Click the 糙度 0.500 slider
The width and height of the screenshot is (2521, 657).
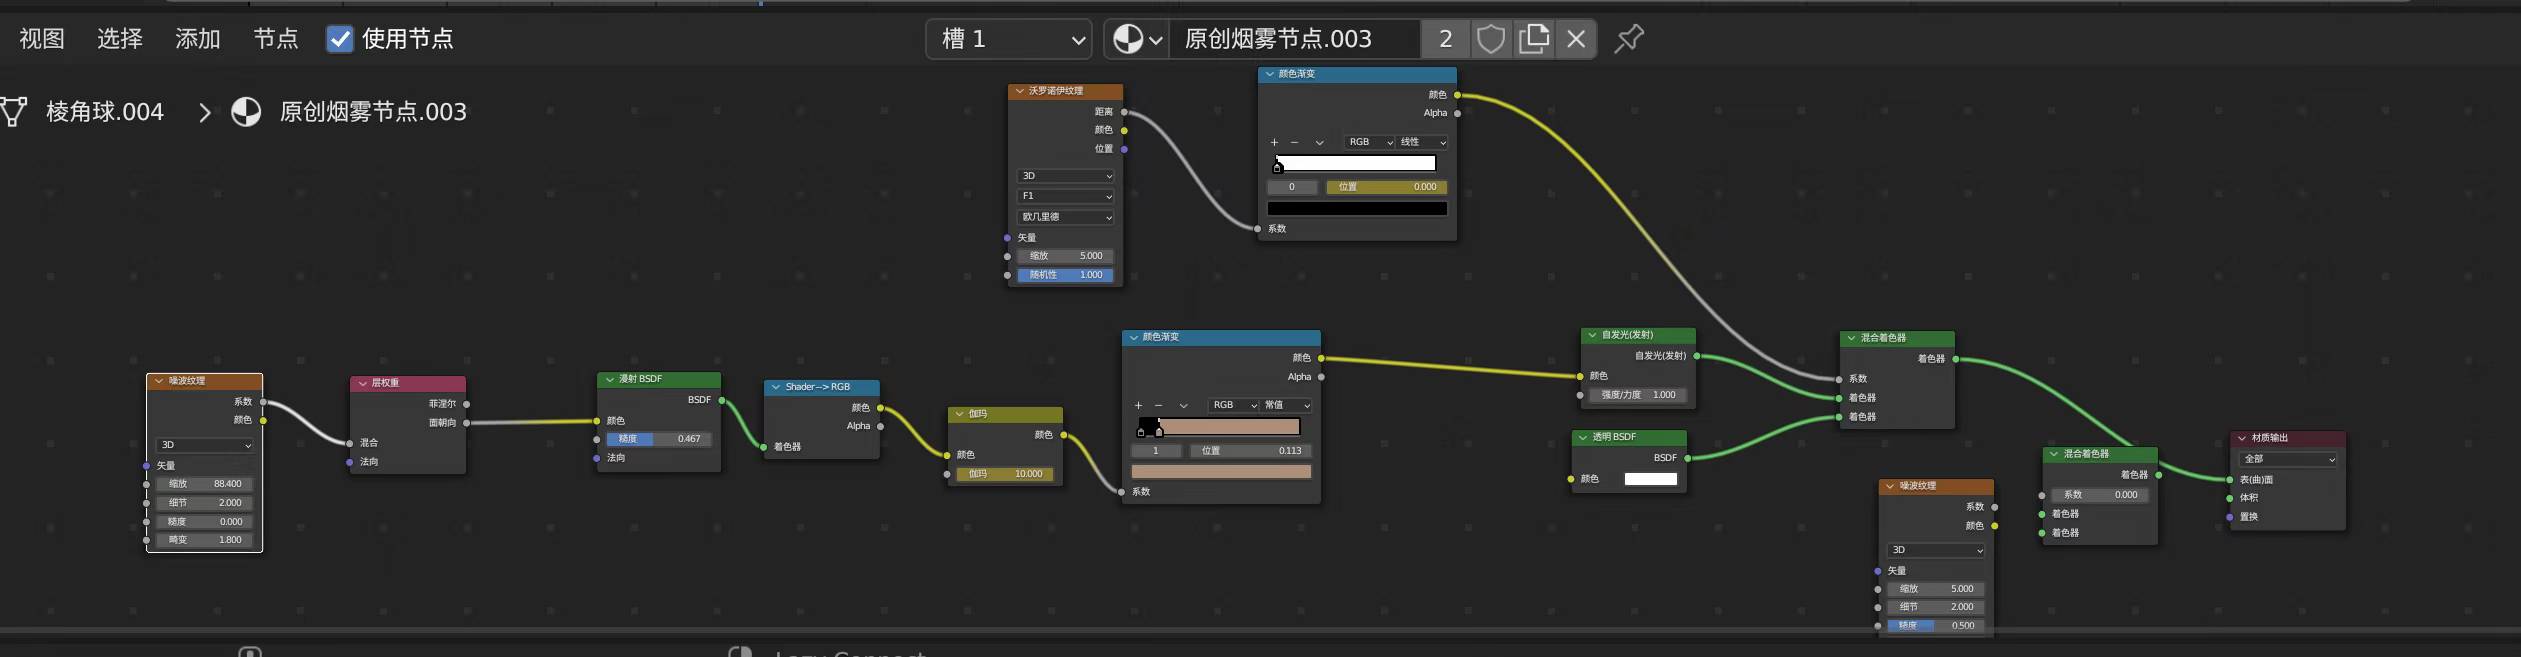(1936, 626)
